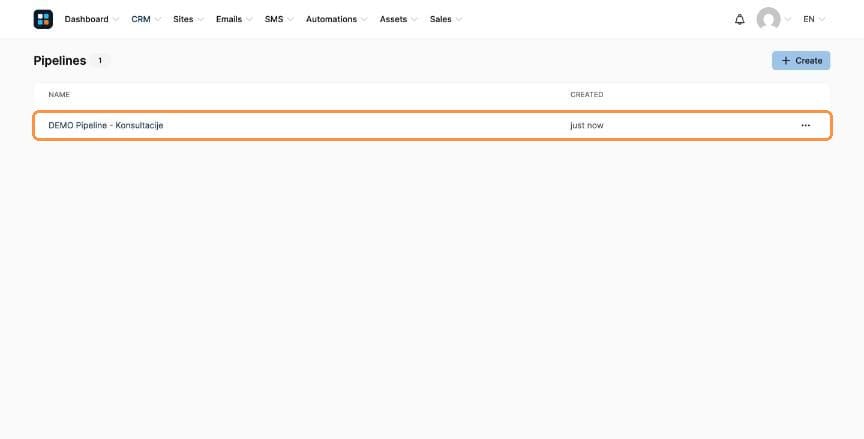The width and height of the screenshot is (864, 439).
Task: Expand the Assets dropdown chevron
Action: 414,20
